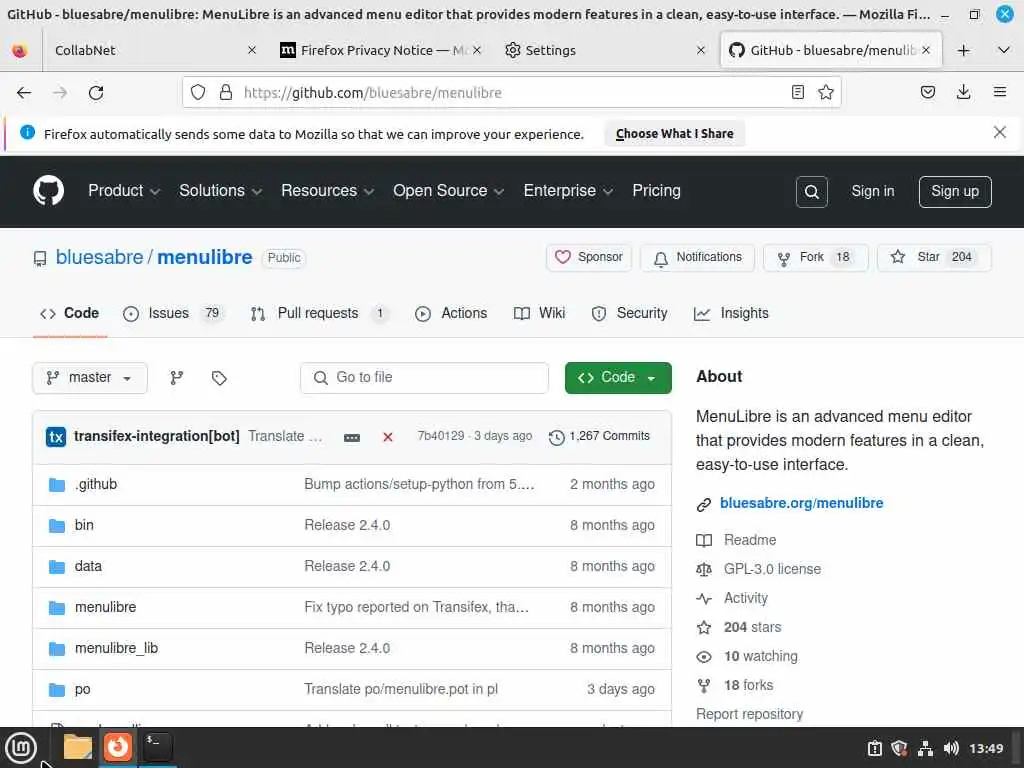Click the Firefox icon in taskbar
Image resolution: width=1024 pixels, height=768 pixels.
click(118, 746)
